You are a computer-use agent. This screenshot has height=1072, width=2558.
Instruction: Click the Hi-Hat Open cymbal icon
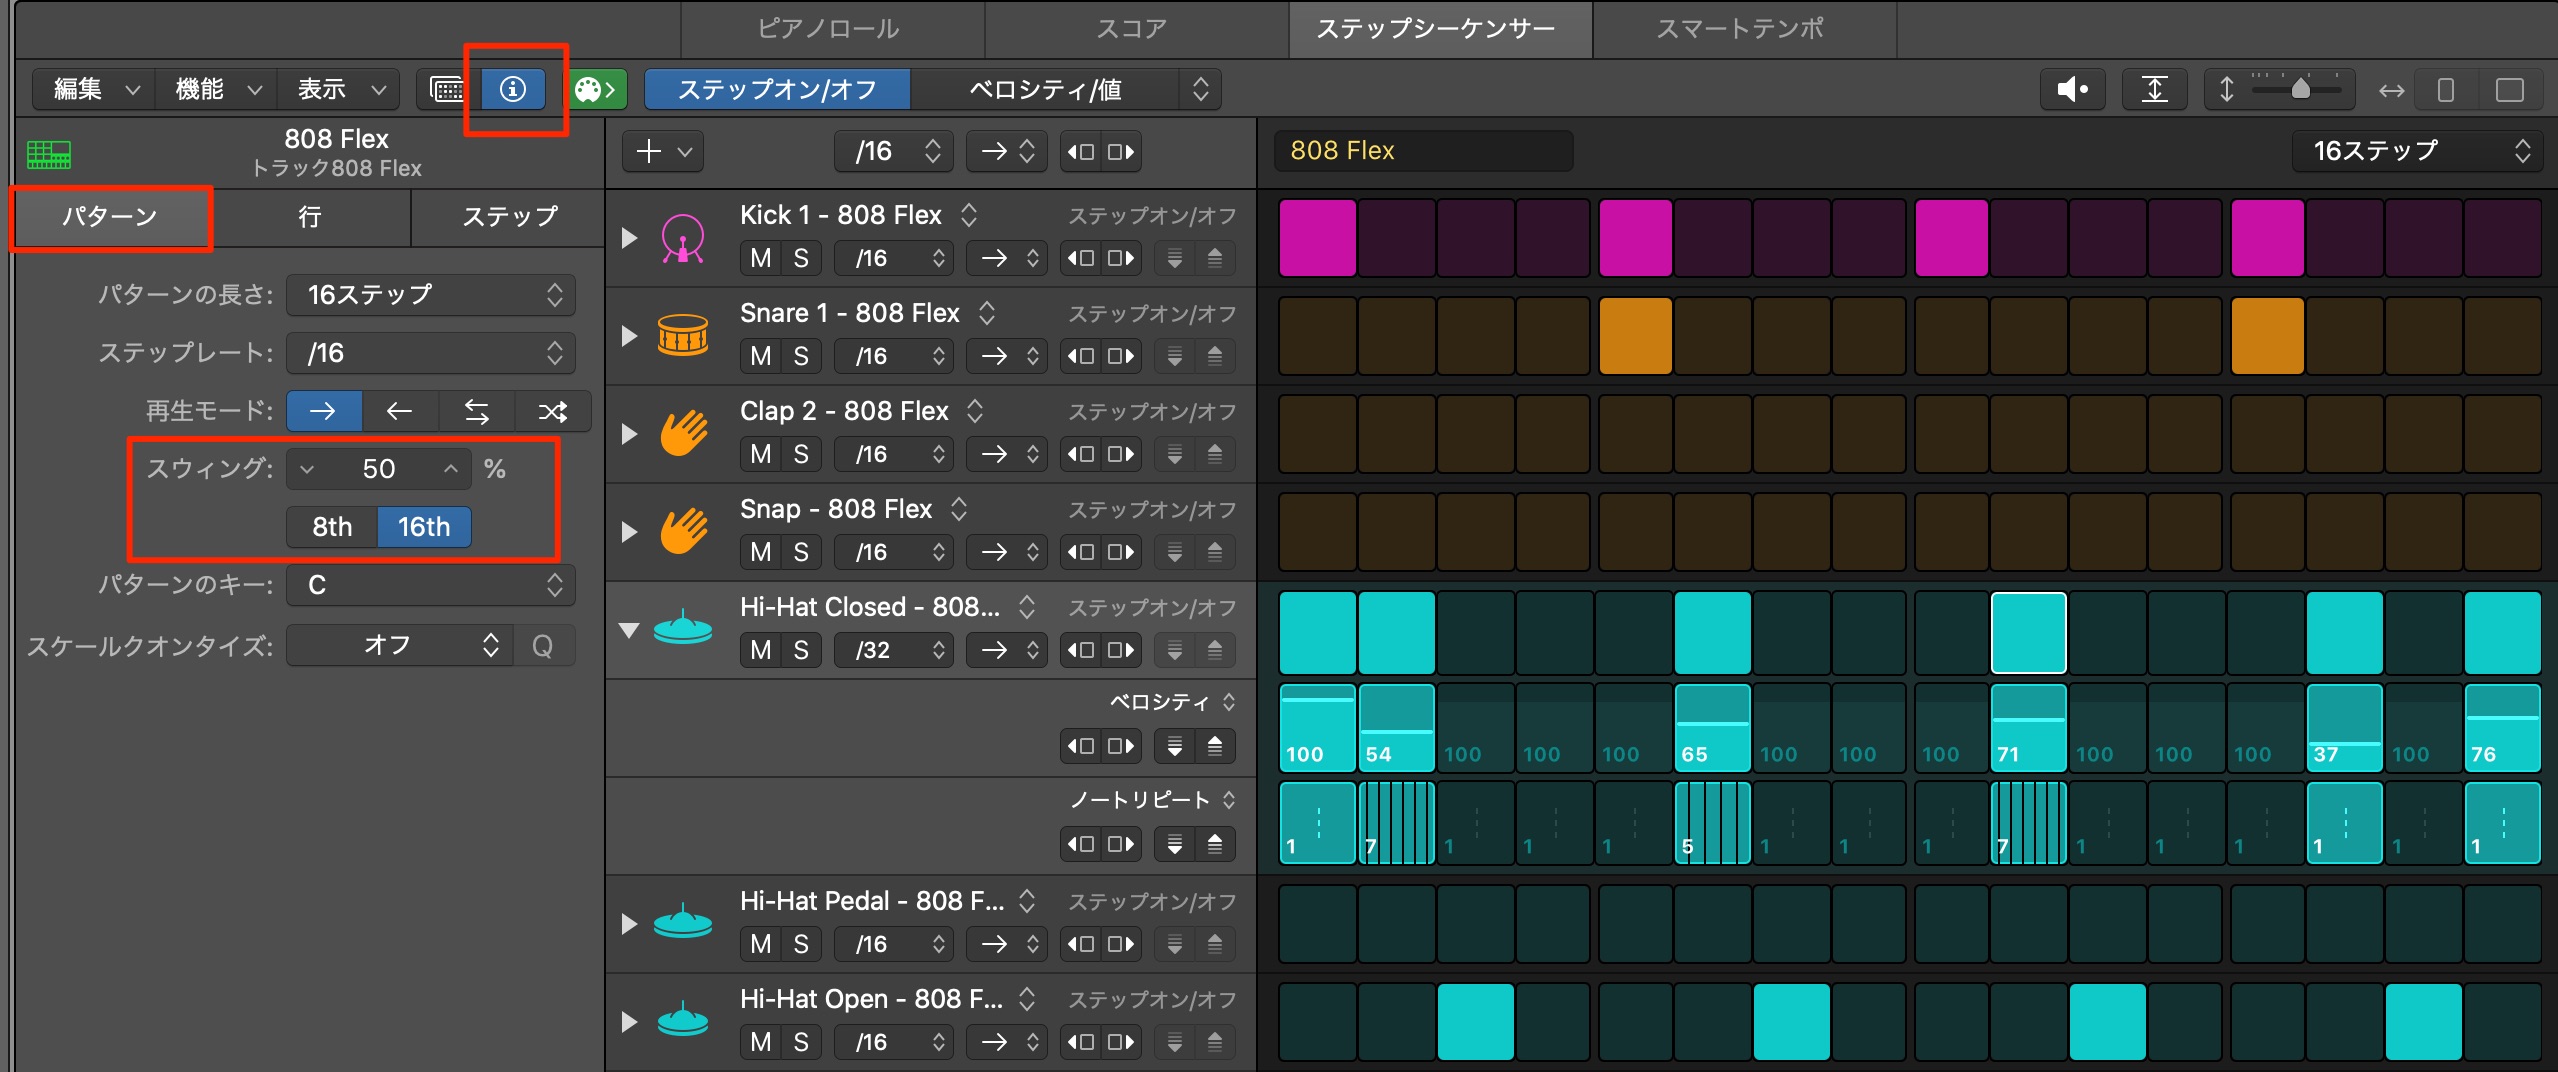(683, 1019)
